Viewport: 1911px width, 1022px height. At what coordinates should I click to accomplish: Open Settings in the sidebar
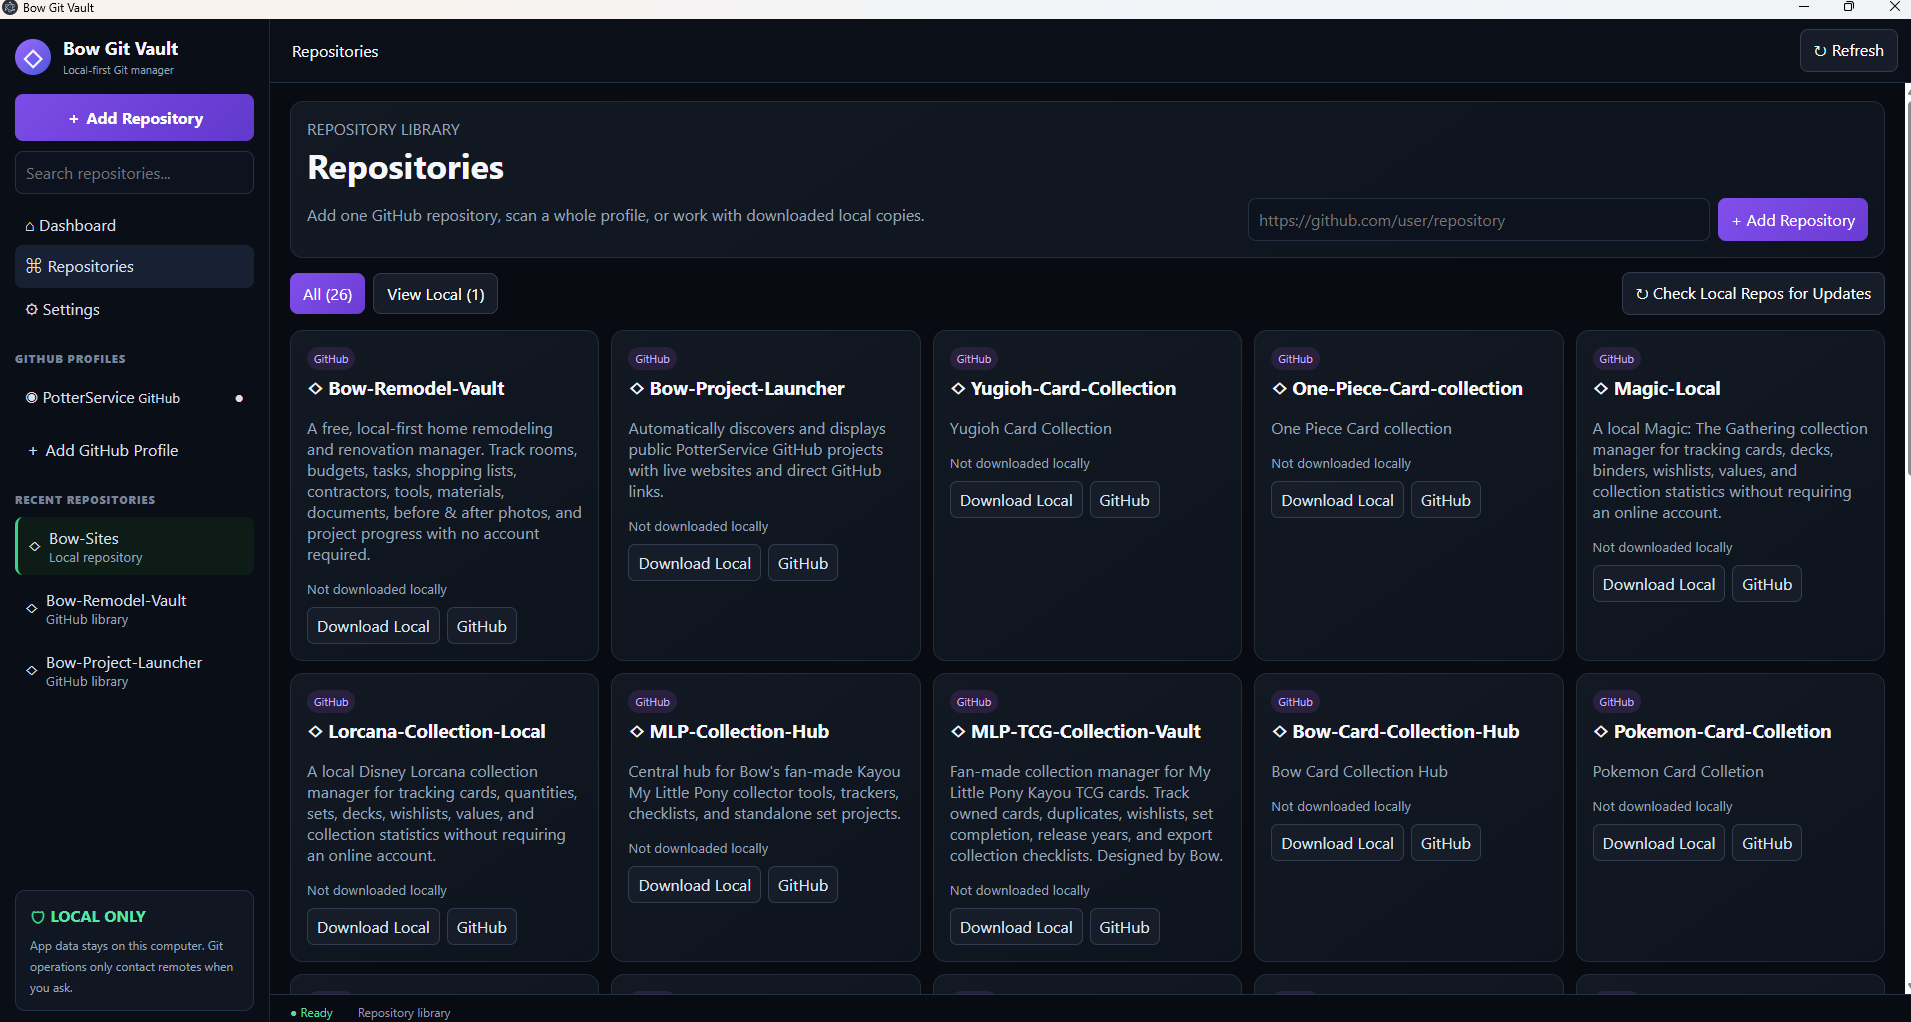pos(134,309)
